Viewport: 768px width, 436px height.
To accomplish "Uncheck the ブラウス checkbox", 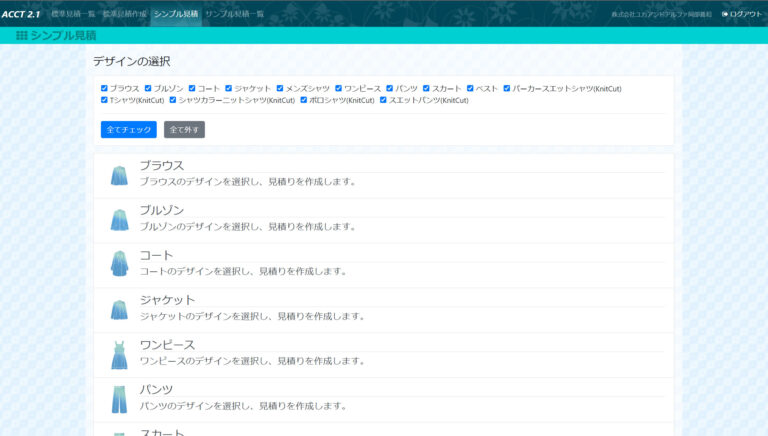I will tap(104, 88).
